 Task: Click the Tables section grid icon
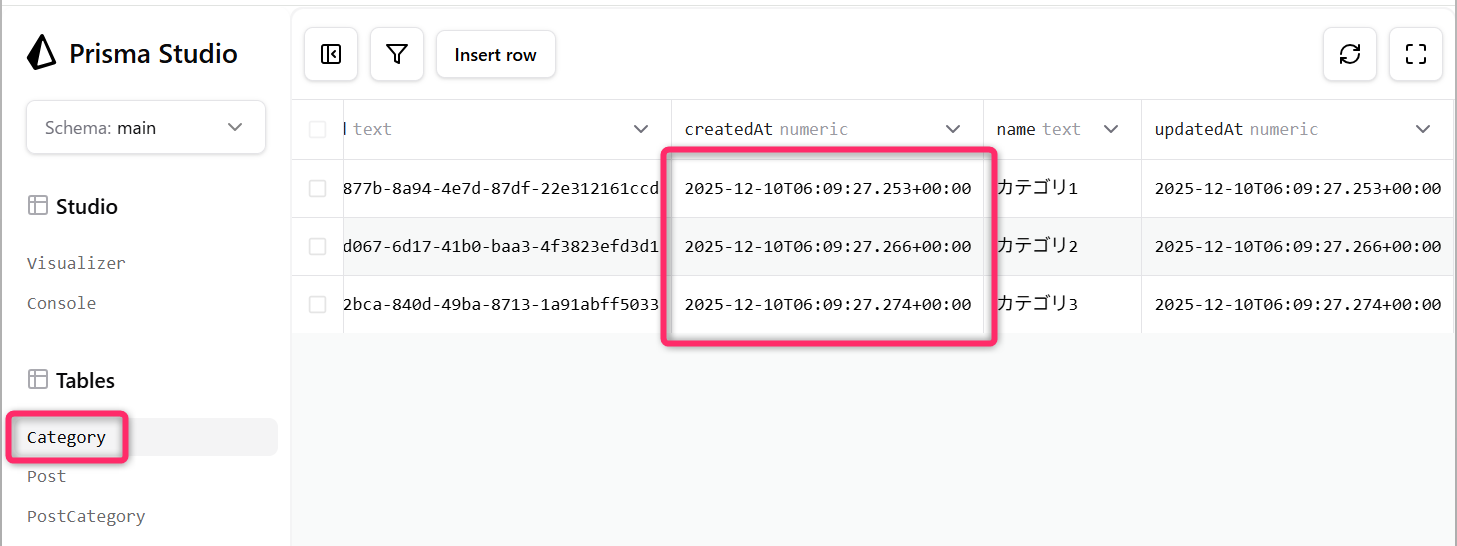click(38, 380)
